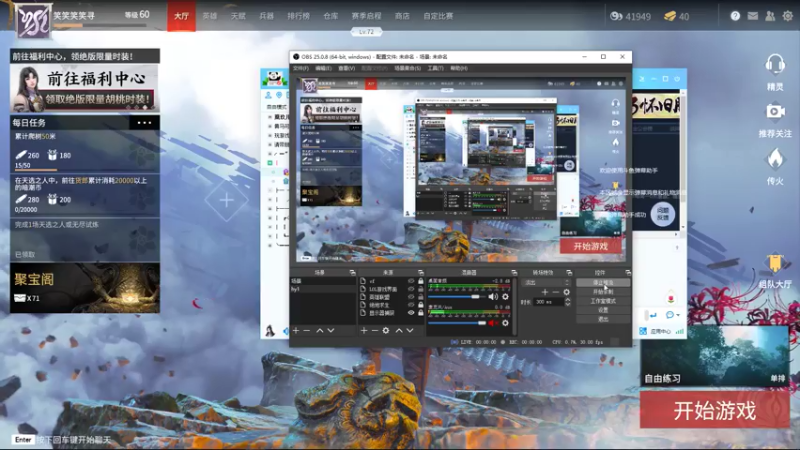Screen dimensions: 800x450
Task: Open the 前往福利中心 banner
Action: pos(85,88)
